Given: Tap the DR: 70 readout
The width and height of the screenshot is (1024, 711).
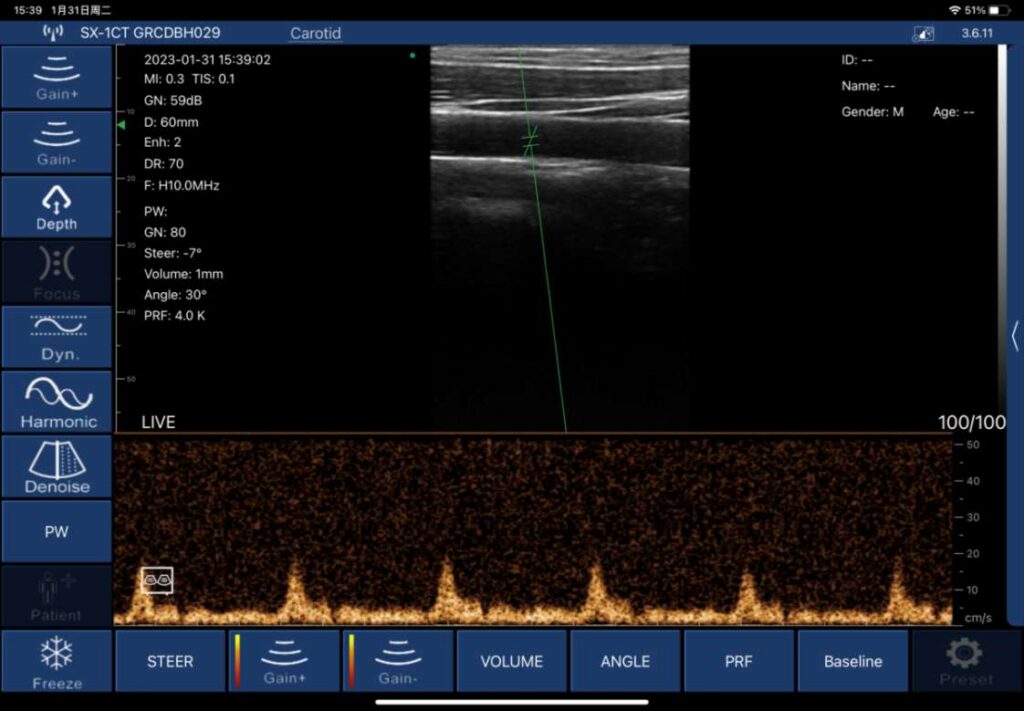Looking at the screenshot, I should pyautogui.click(x=163, y=164).
